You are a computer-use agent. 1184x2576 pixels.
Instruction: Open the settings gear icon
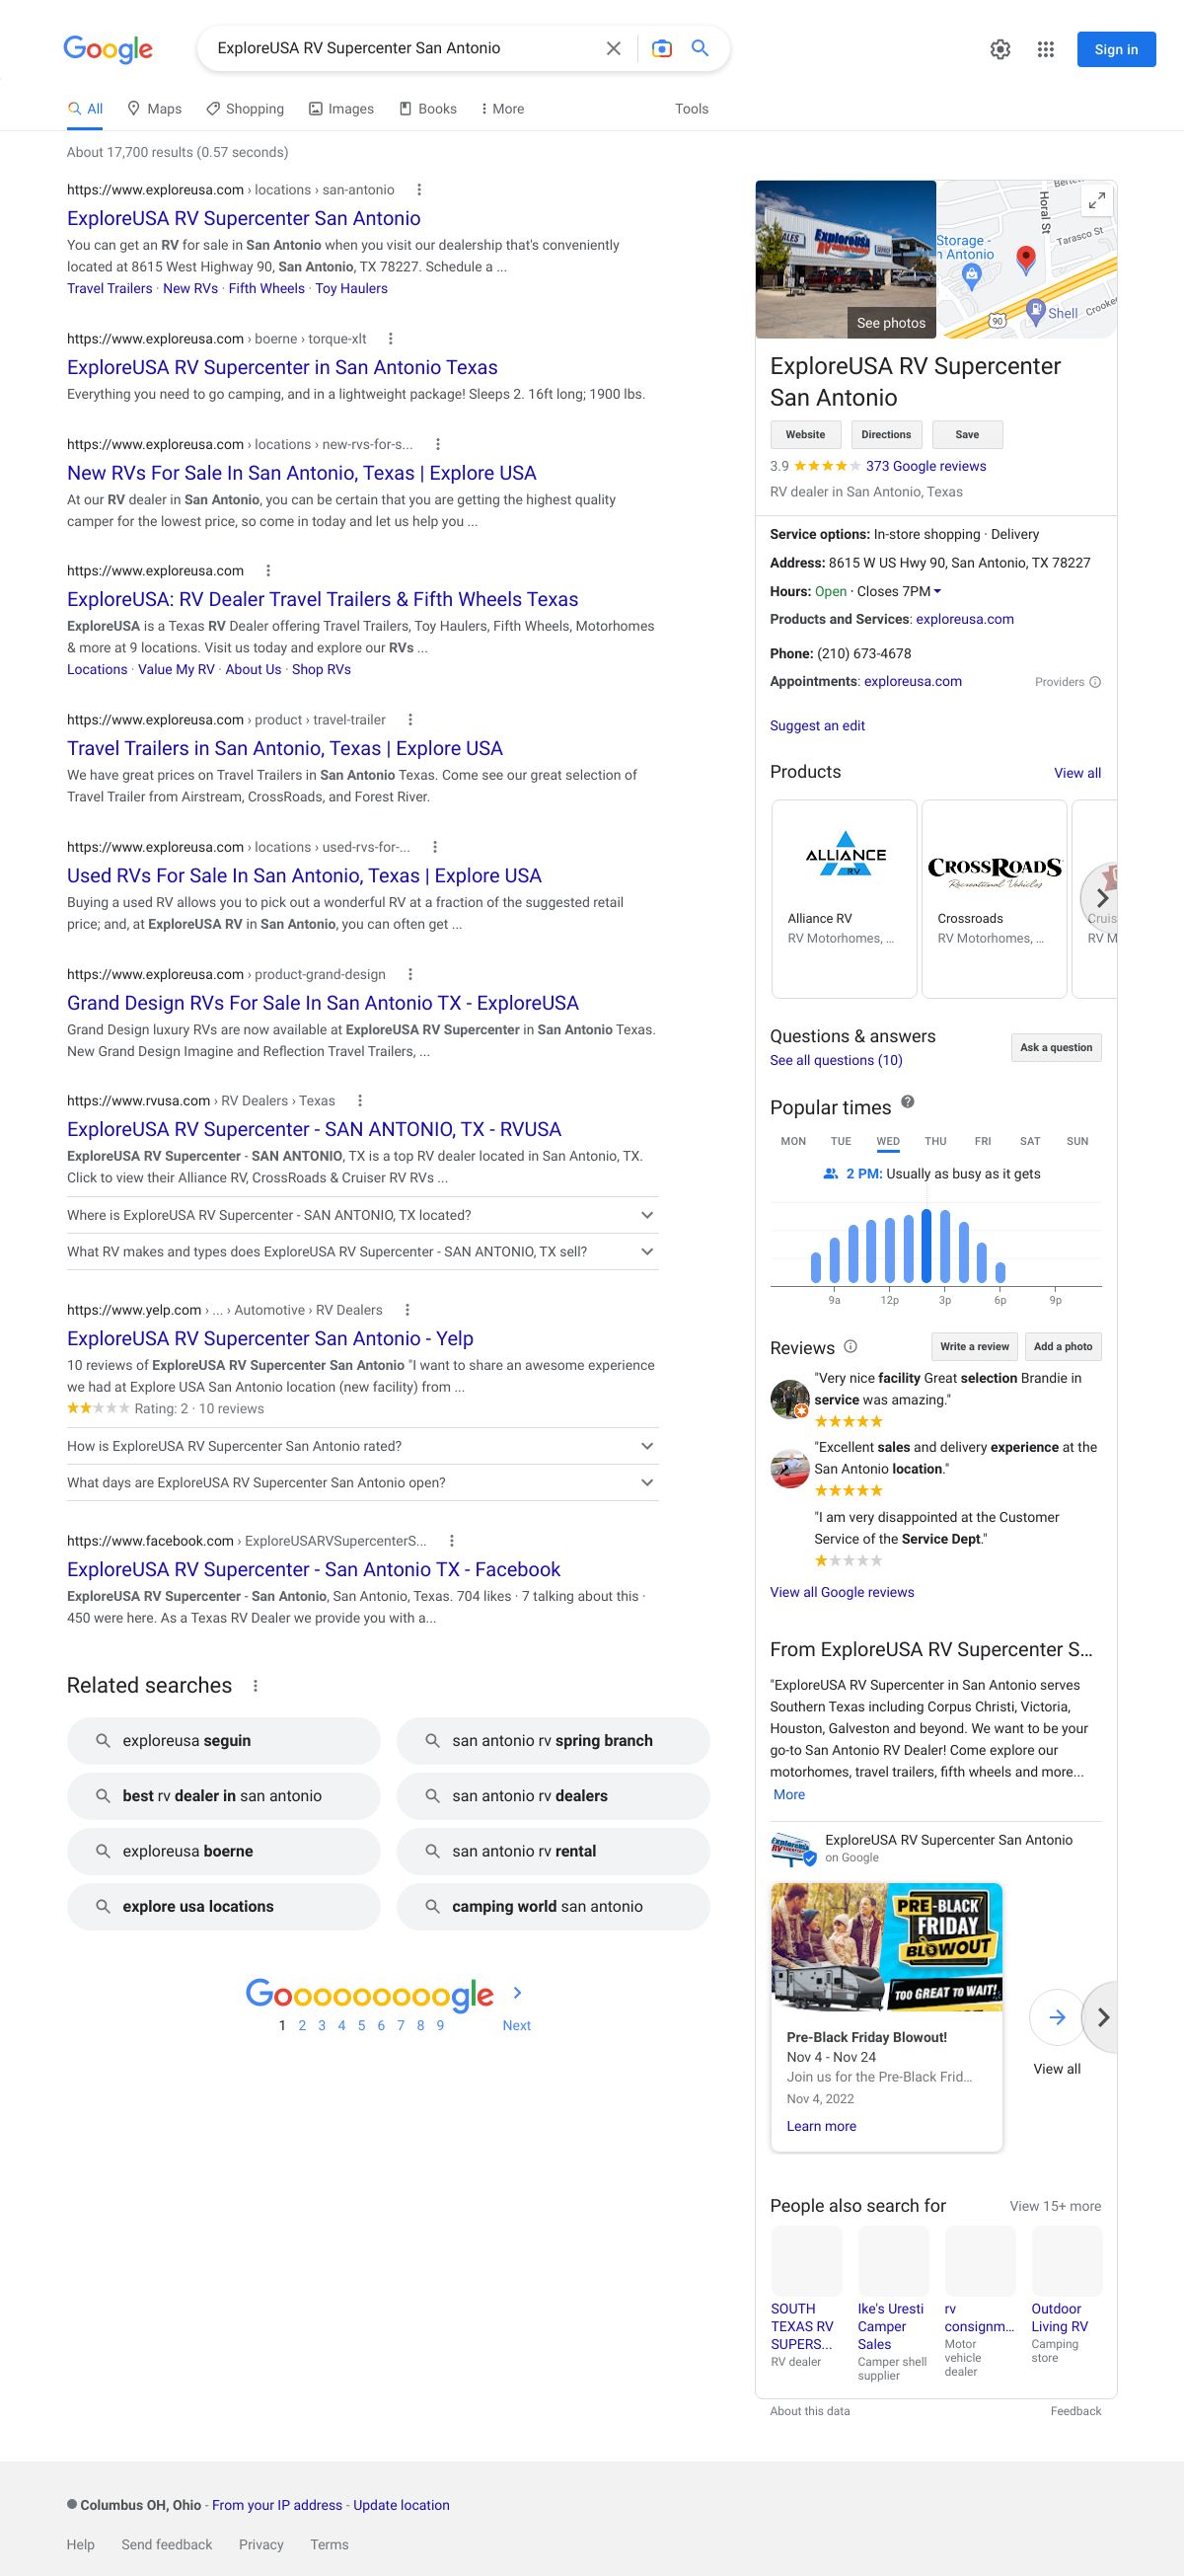[1000, 49]
